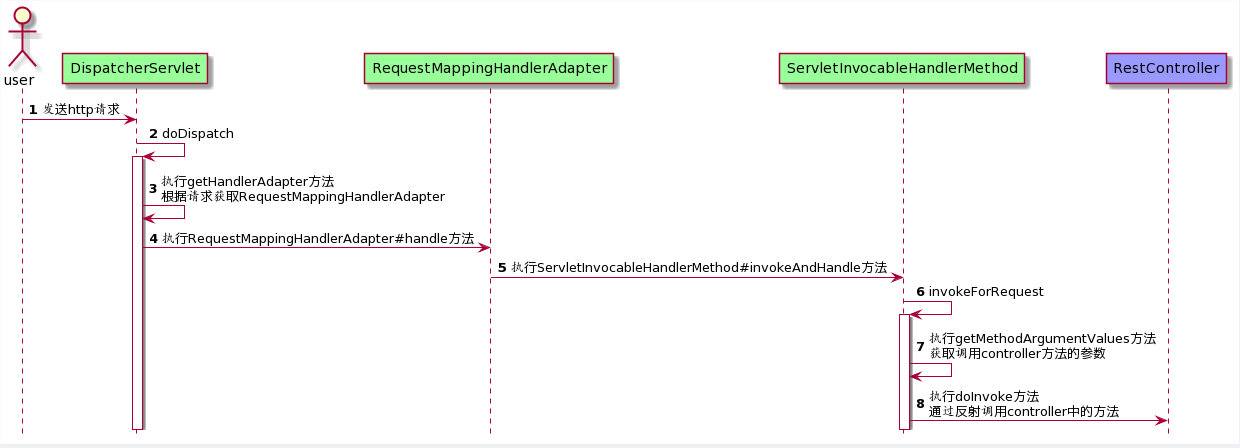
Task: Click the doDispatch self-call loop arrow
Action: coord(183,150)
